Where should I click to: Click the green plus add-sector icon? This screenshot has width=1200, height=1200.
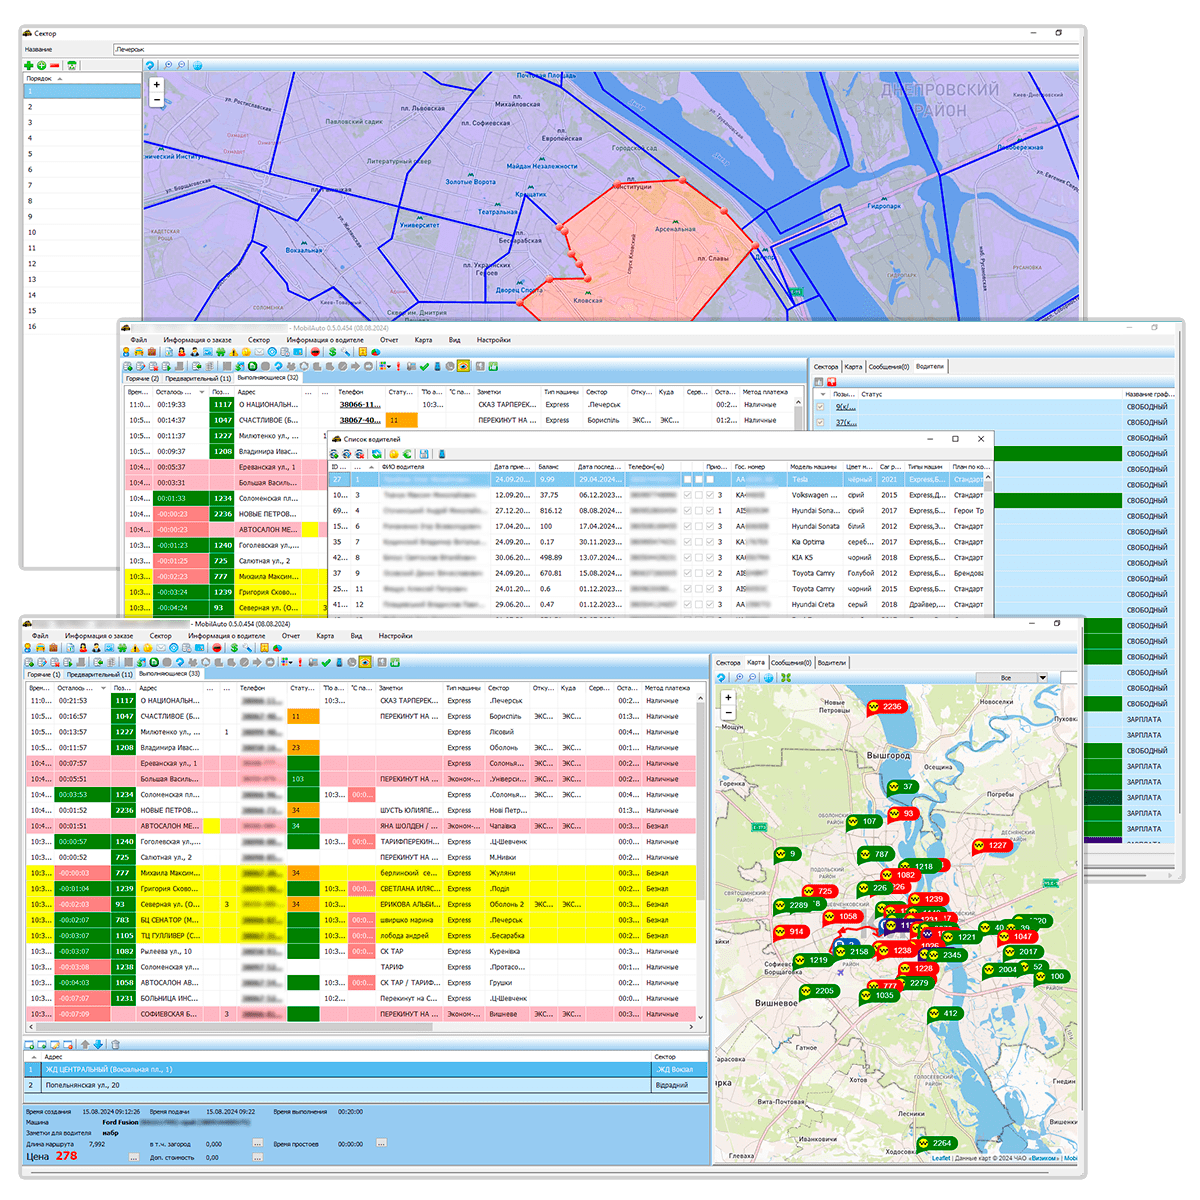click(x=29, y=65)
